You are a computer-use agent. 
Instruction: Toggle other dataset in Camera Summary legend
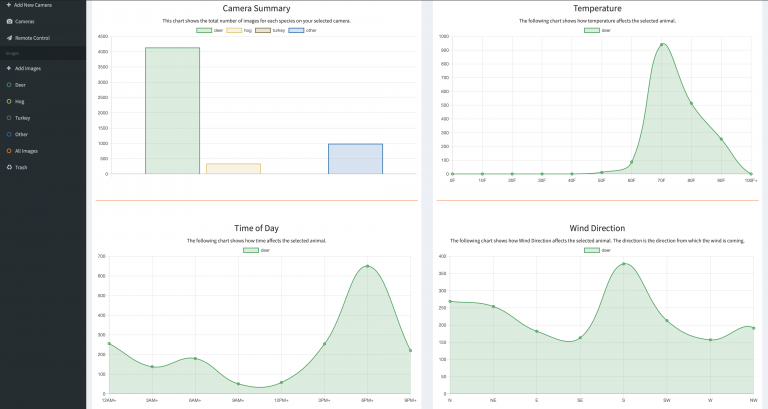[303, 30]
